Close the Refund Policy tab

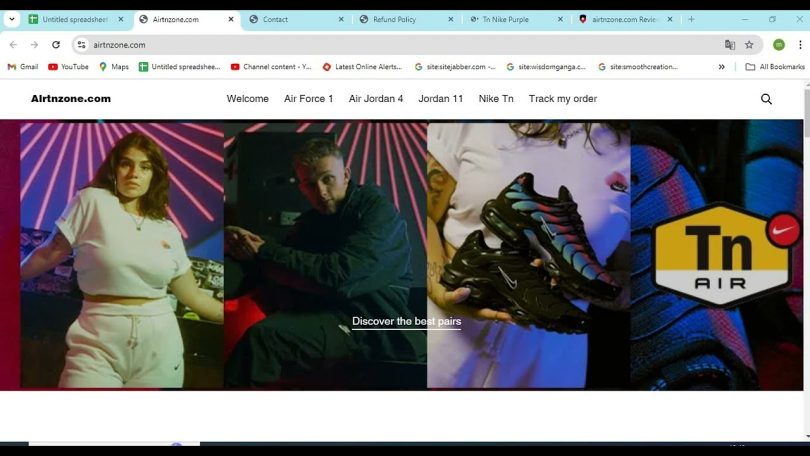tap(450, 19)
